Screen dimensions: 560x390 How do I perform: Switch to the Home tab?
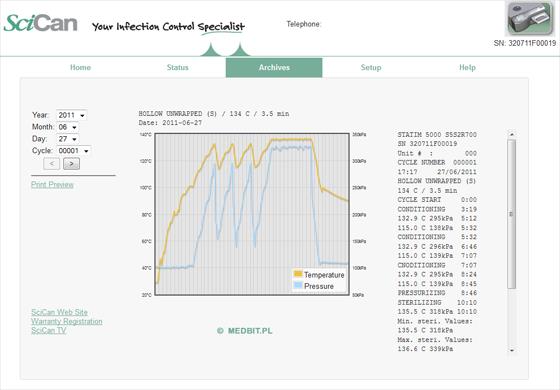point(80,68)
